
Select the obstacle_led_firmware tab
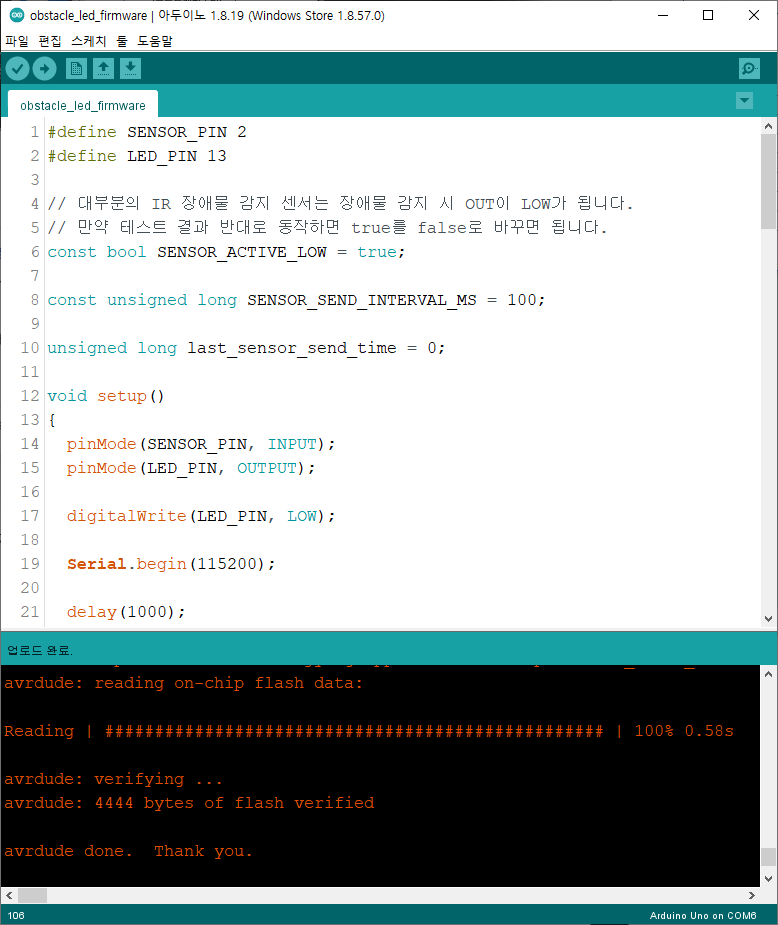tap(83, 106)
